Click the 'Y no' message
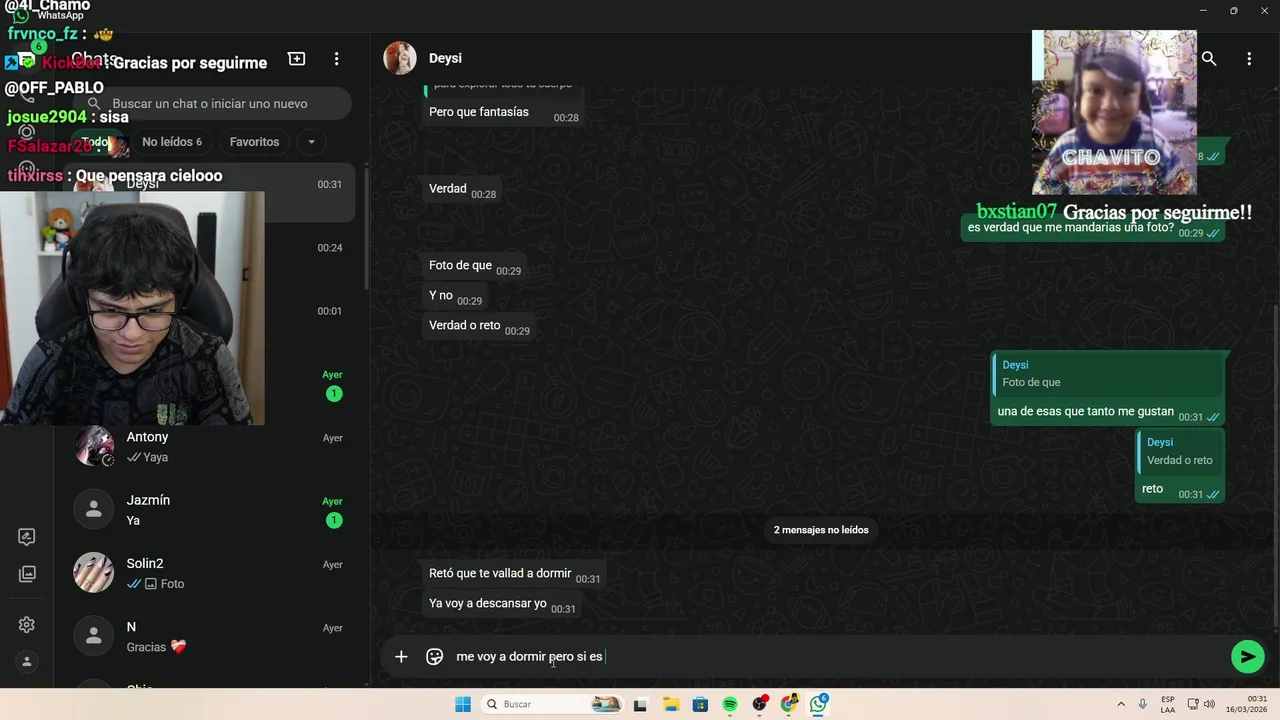Screen dimensions: 1280x720 tap(455, 296)
